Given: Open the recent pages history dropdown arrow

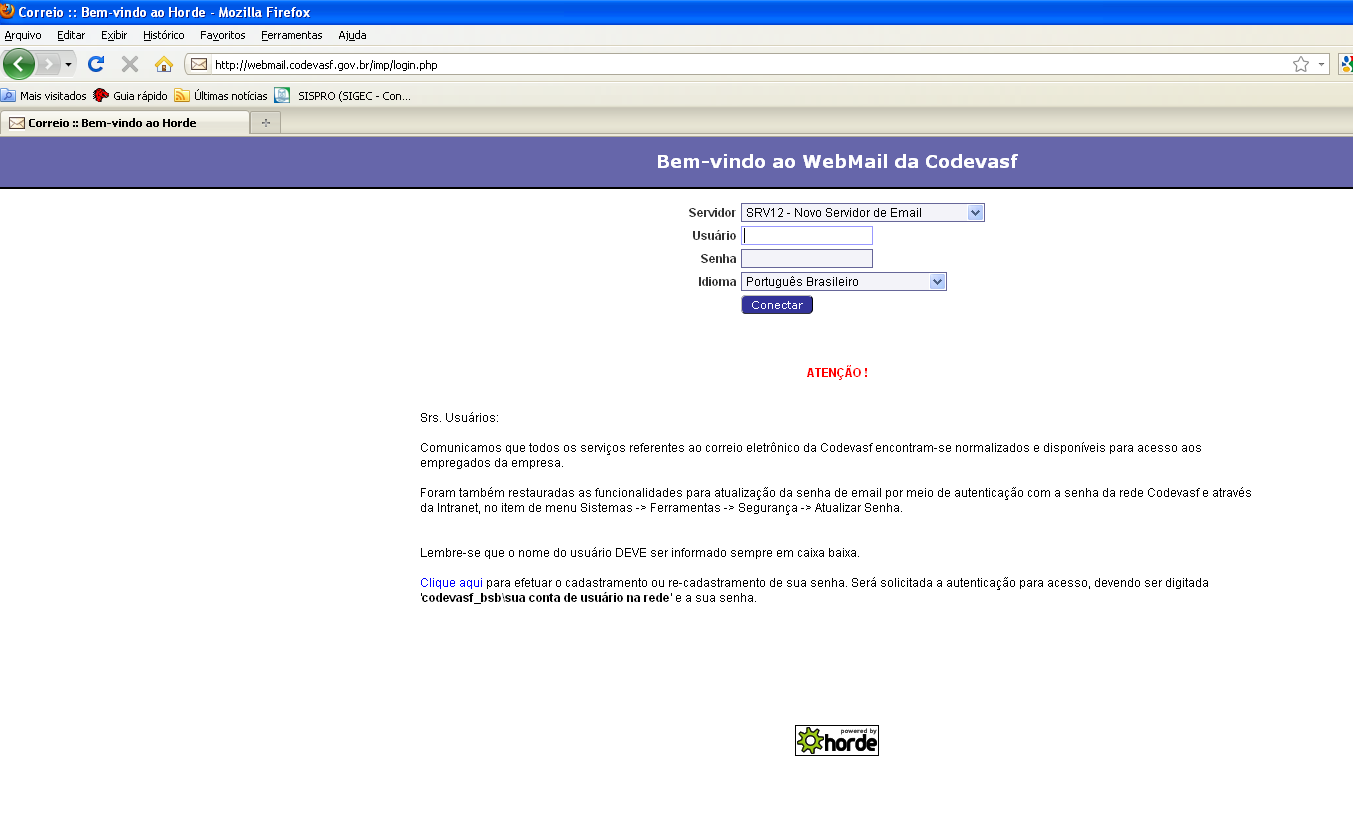Looking at the screenshot, I should pyautogui.click(x=68, y=65).
